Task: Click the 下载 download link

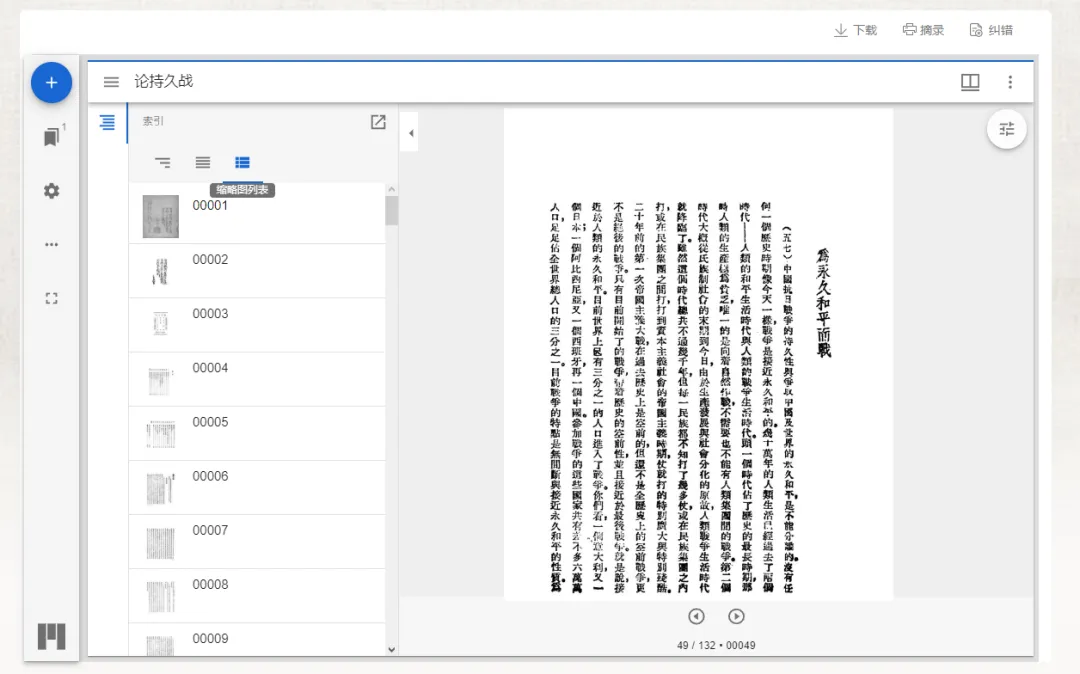Action: coord(855,30)
